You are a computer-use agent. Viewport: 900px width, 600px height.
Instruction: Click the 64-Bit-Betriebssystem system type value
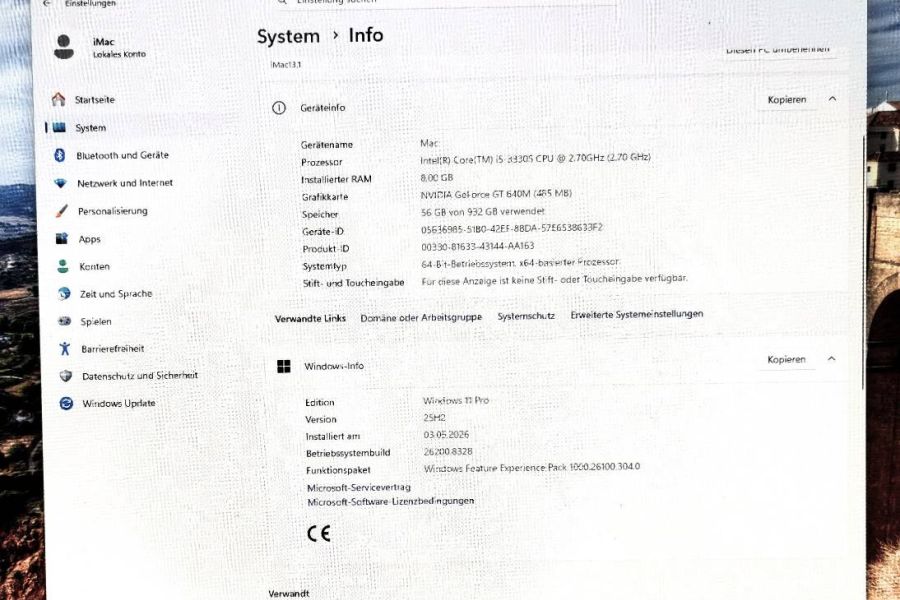coord(520,263)
